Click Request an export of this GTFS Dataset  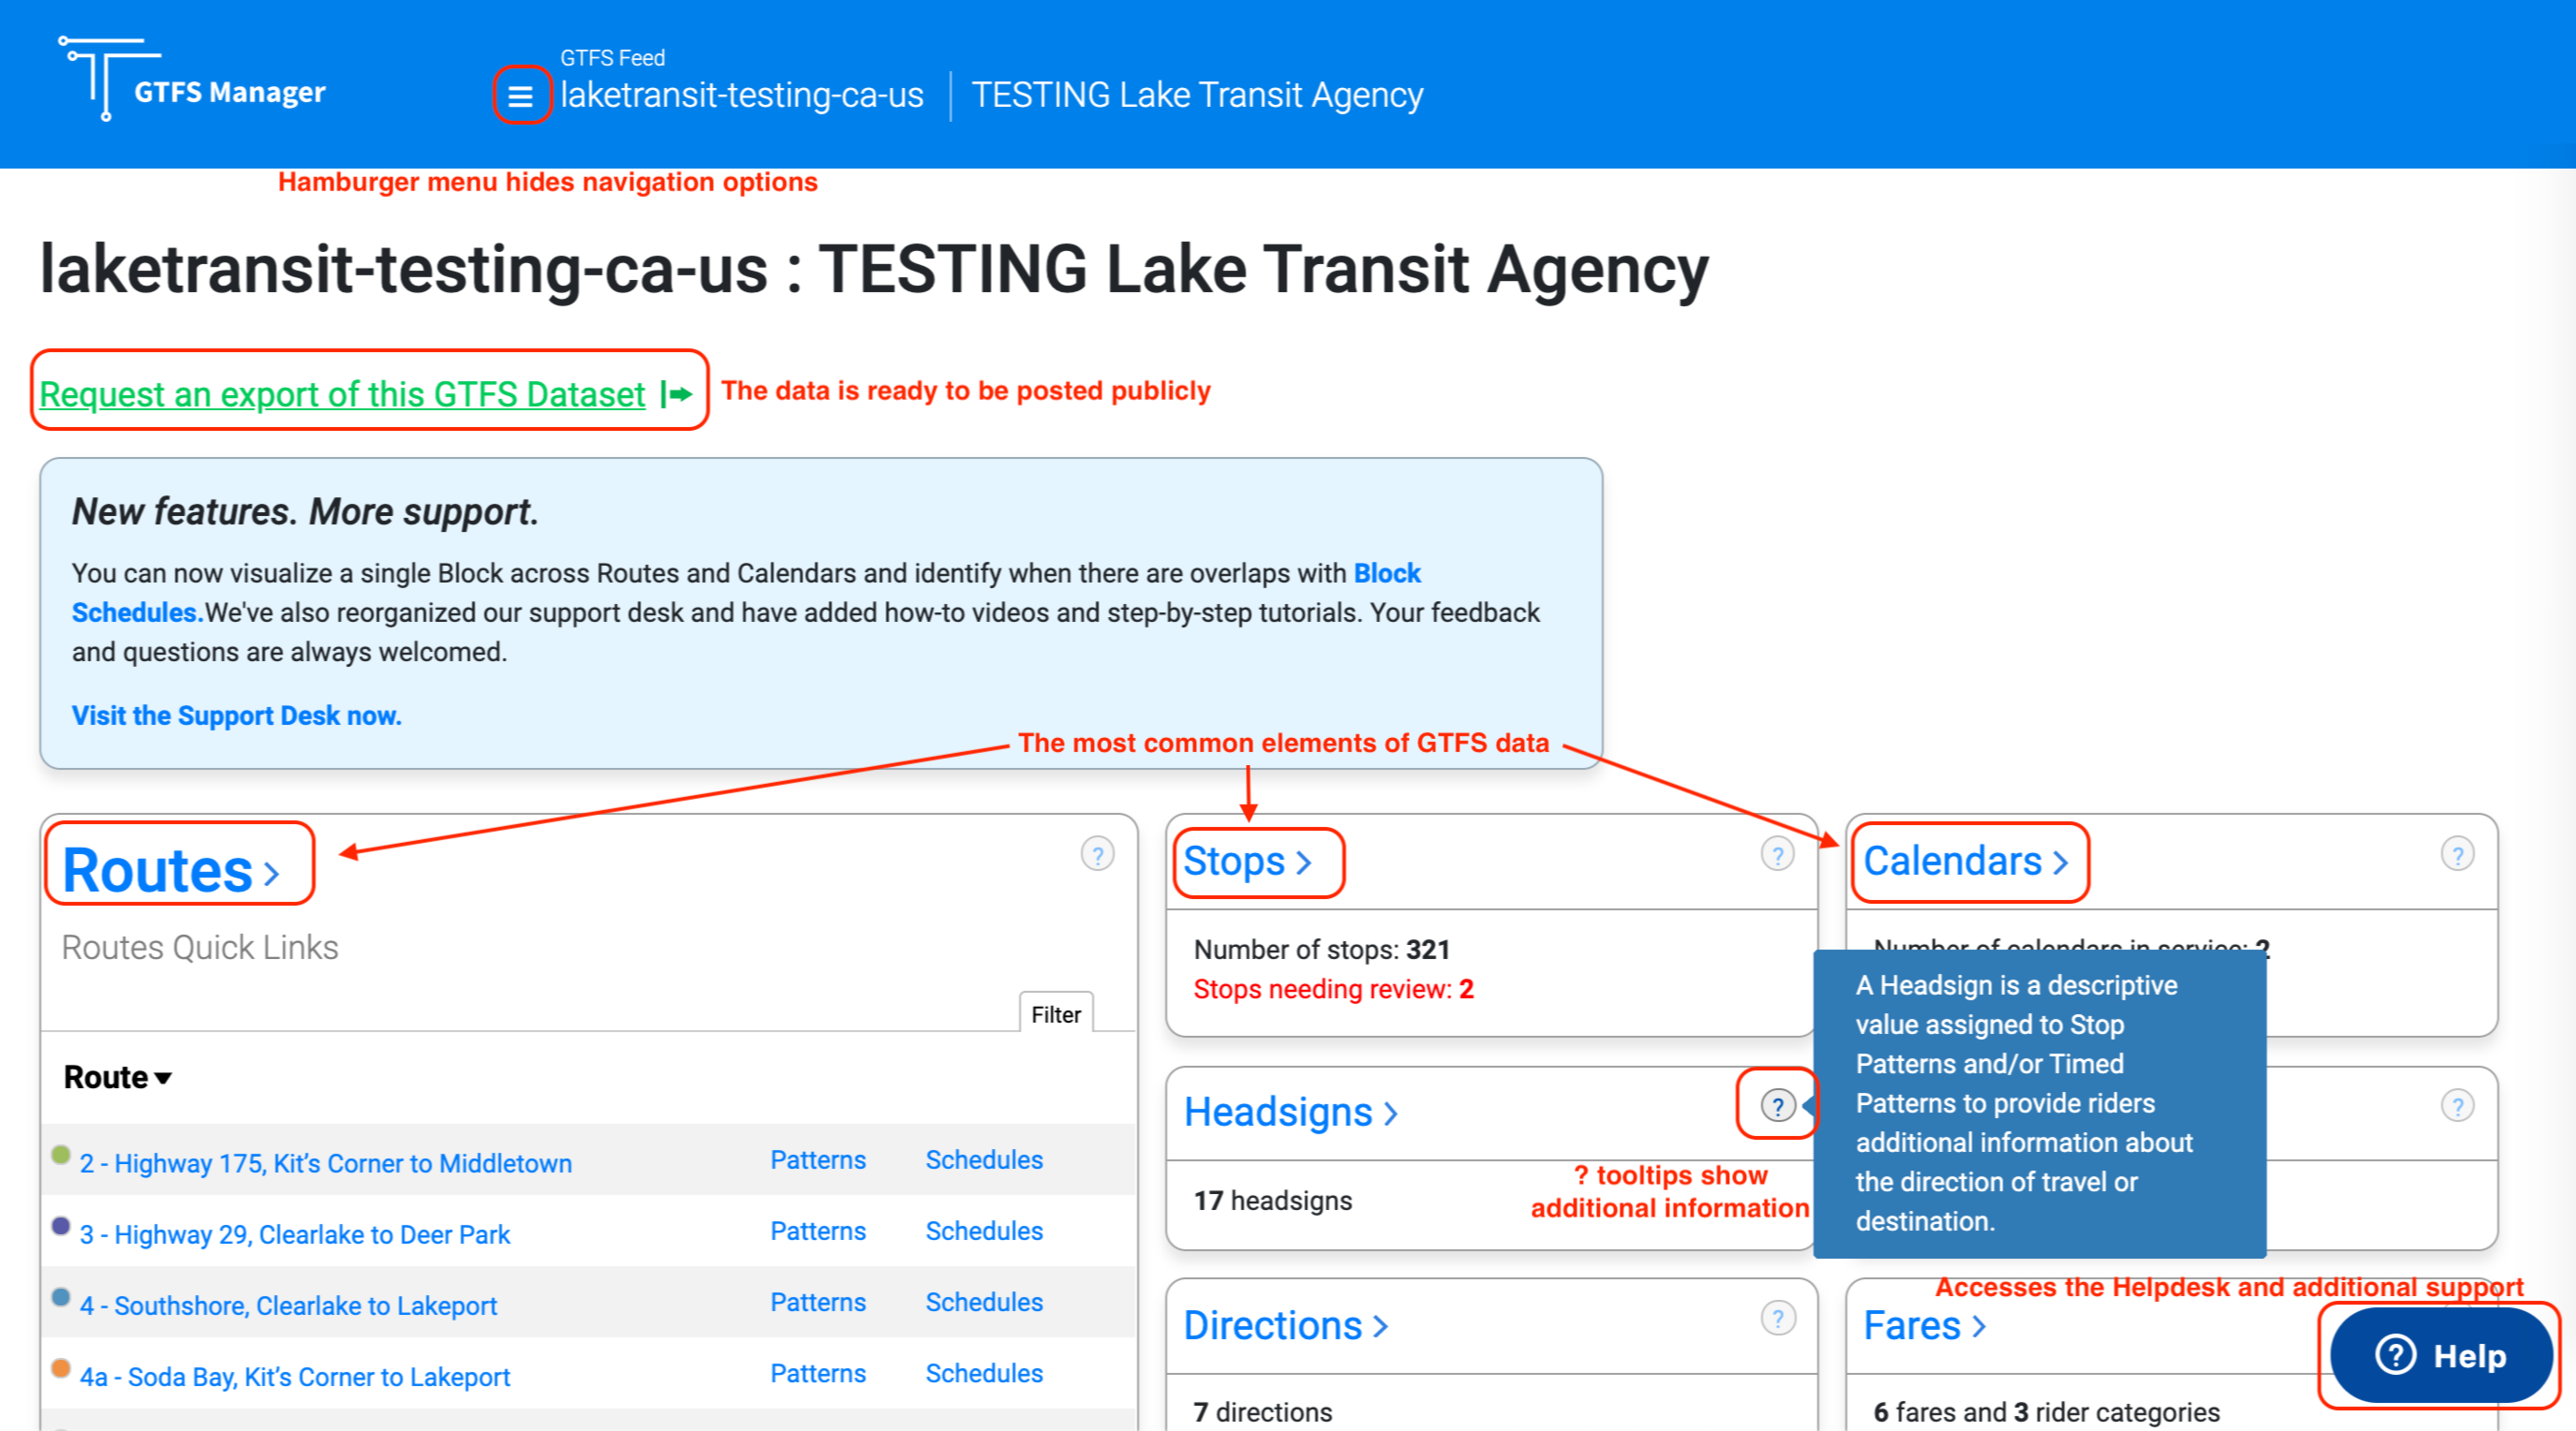(x=342, y=394)
